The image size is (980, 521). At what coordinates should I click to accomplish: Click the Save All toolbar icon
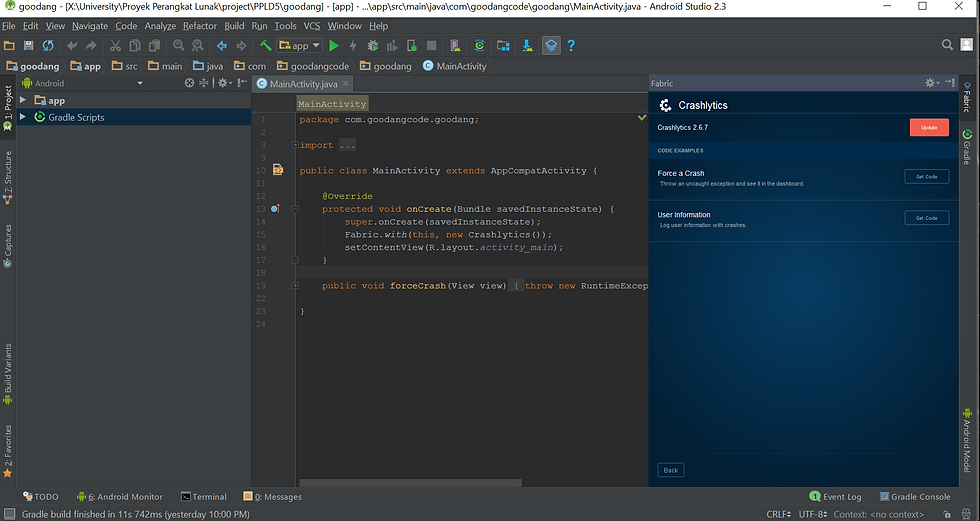[x=28, y=46]
